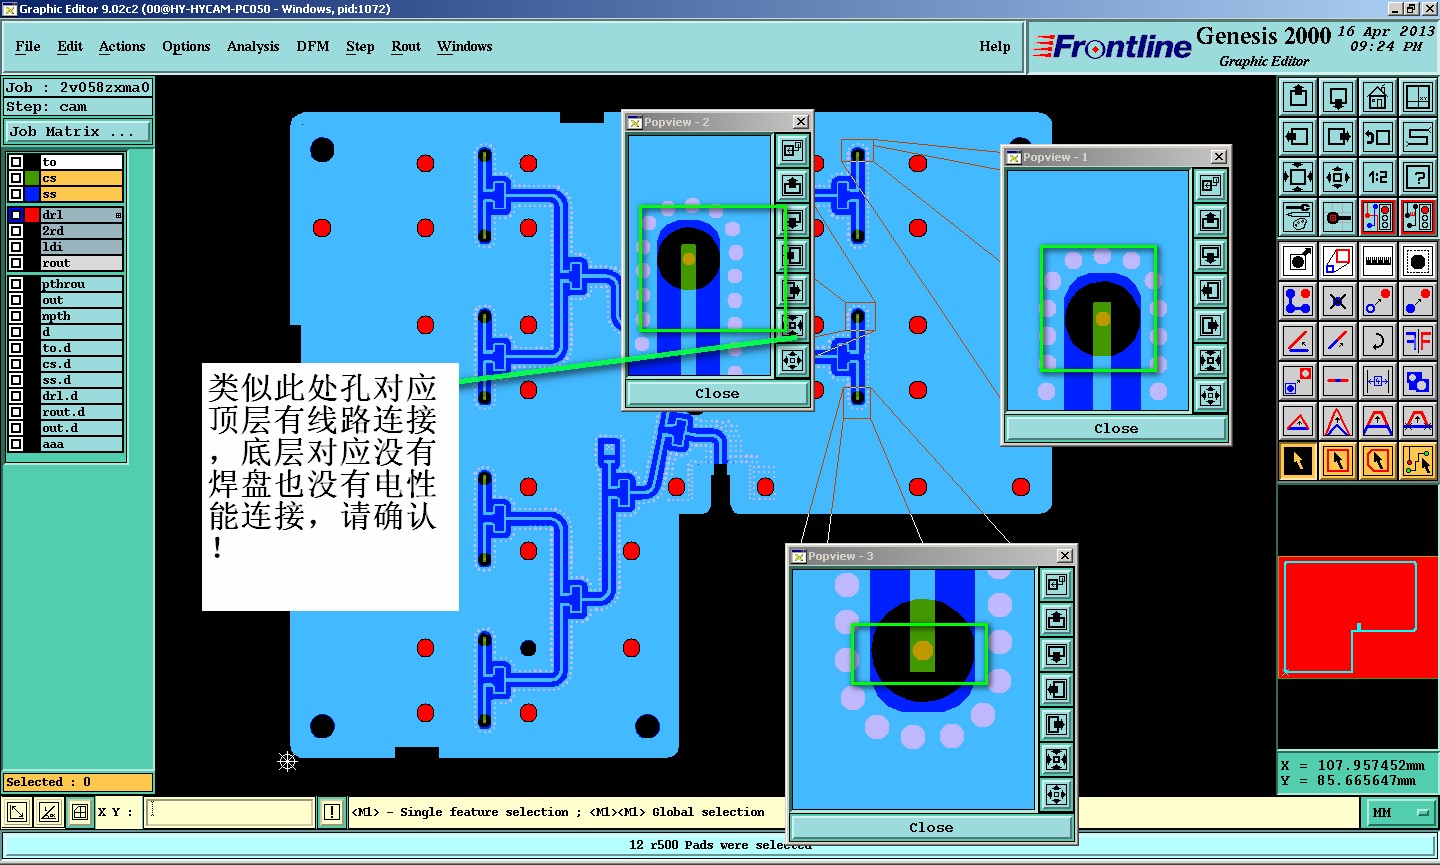Click the blue color swatch of ss layer
Viewport: 1440px width, 865px height.
(x=32, y=194)
